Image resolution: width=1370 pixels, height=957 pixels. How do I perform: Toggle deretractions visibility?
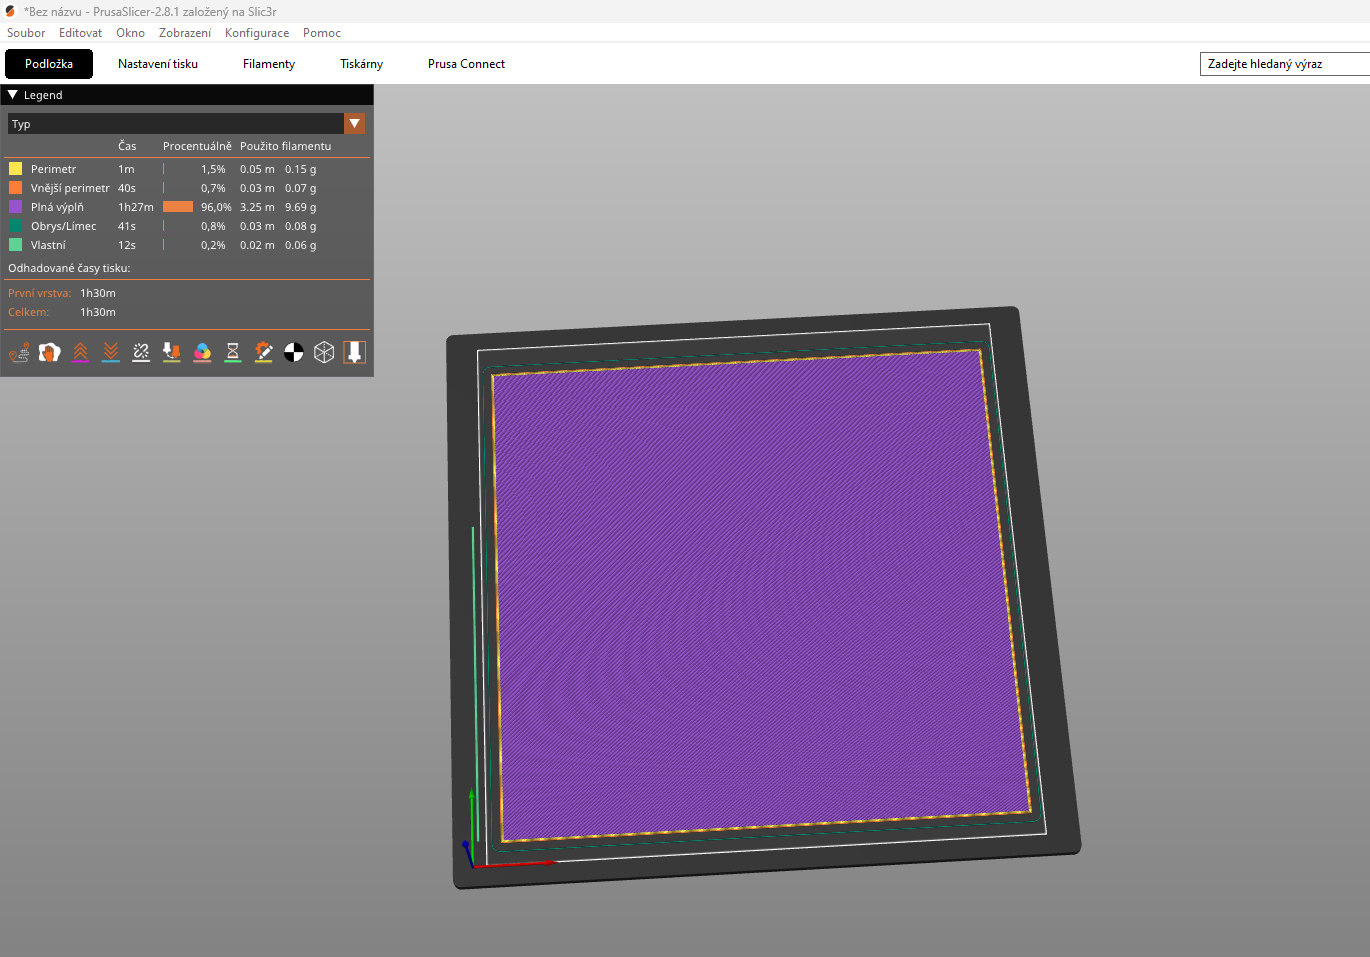110,352
